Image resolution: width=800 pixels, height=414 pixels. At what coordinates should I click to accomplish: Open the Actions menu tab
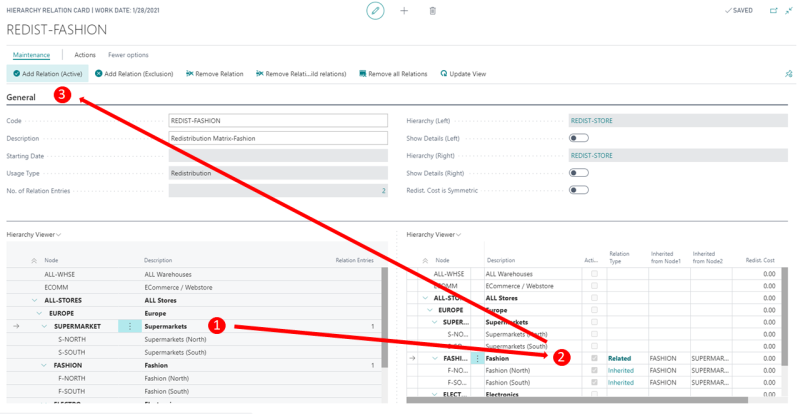click(x=85, y=55)
